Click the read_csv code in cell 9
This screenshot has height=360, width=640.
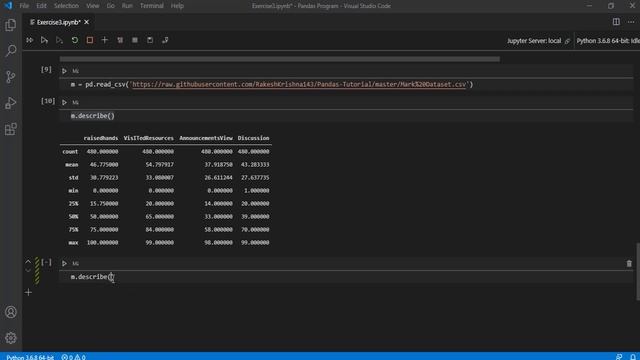[271, 84]
